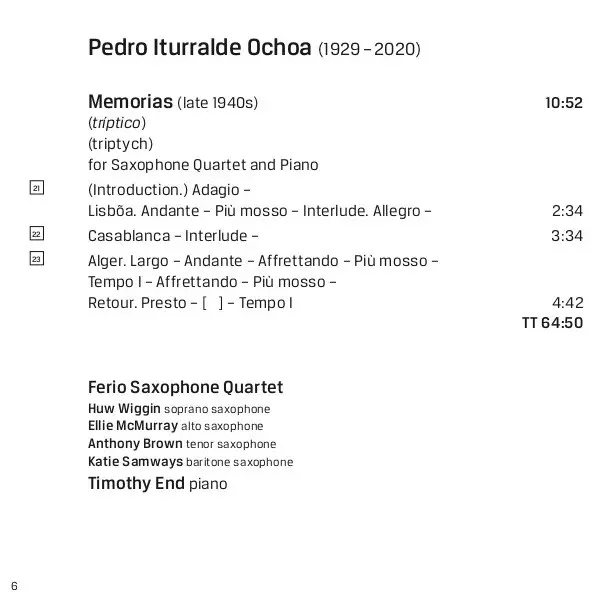Click the 2:34 track timing
This screenshot has height=600, width=600.
click(566, 211)
